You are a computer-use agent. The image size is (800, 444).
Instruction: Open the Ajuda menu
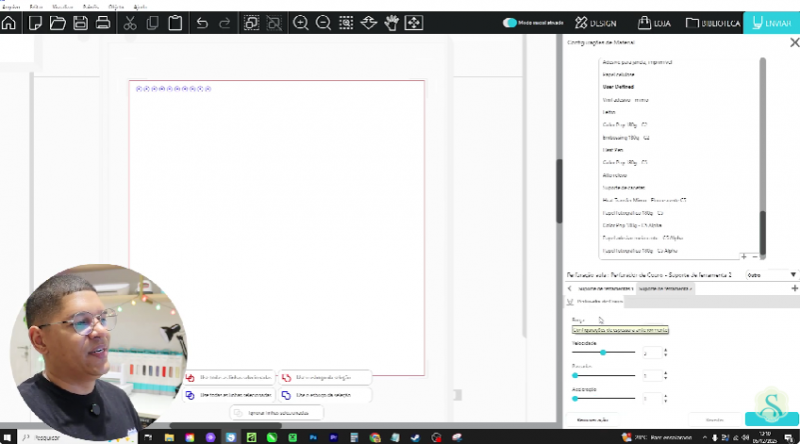(140, 7)
